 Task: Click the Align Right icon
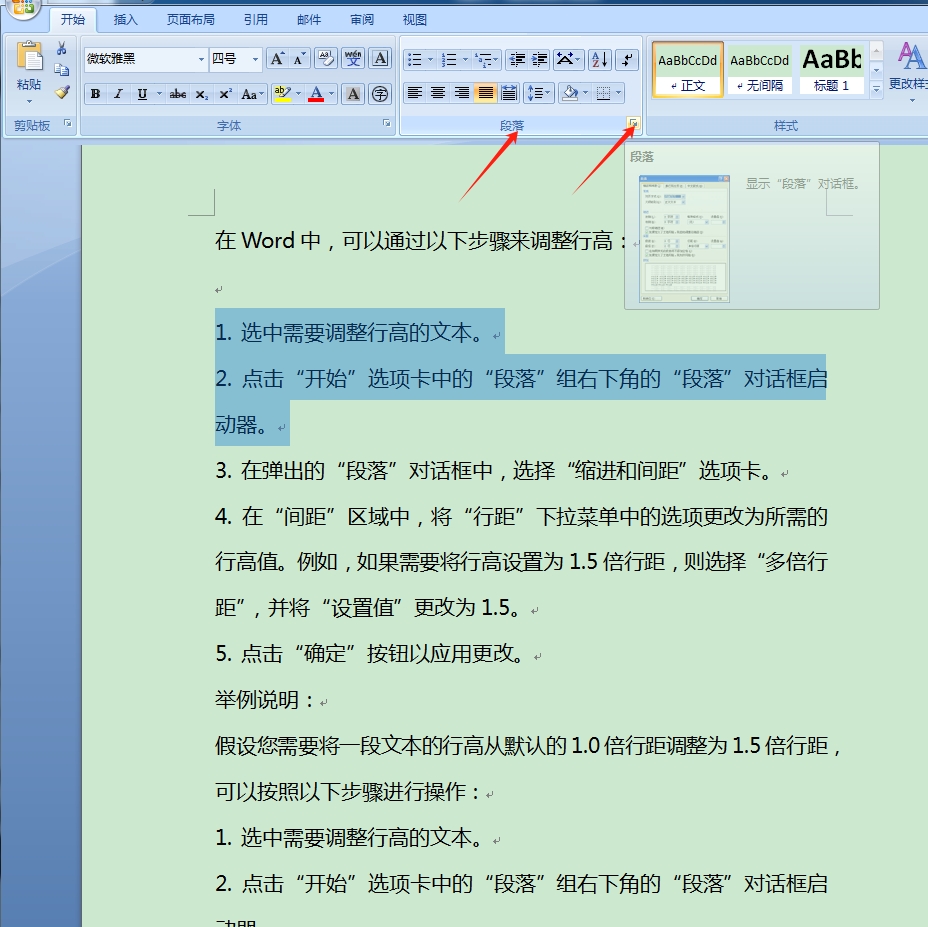(x=462, y=93)
